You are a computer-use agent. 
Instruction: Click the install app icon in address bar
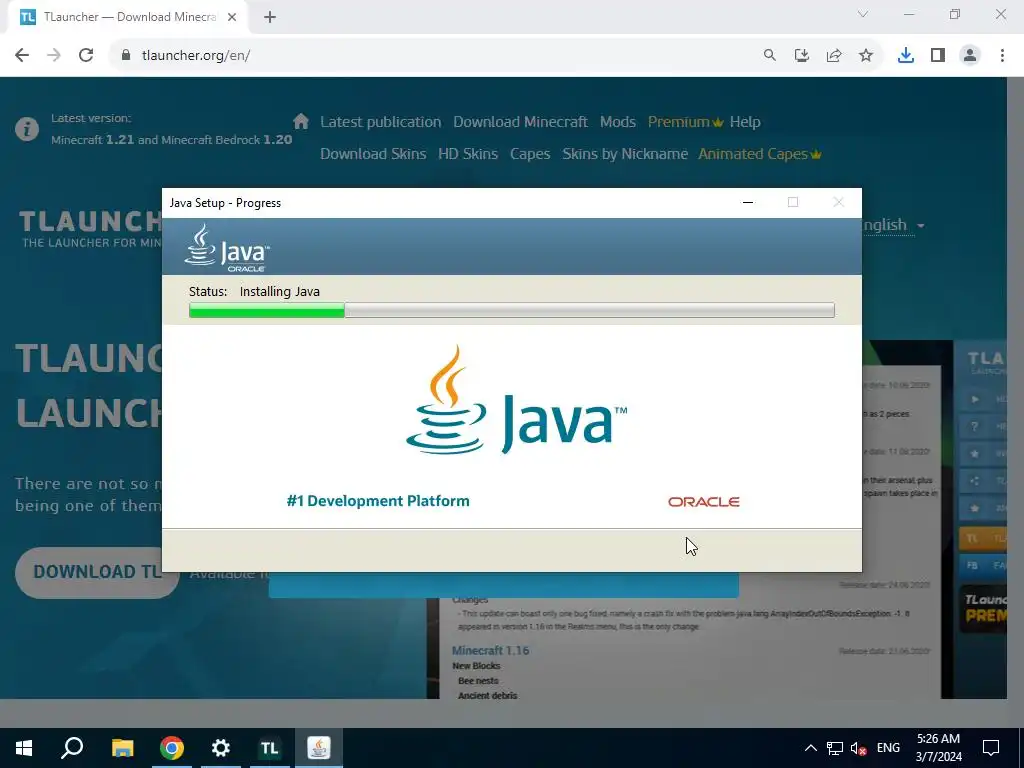pos(802,56)
